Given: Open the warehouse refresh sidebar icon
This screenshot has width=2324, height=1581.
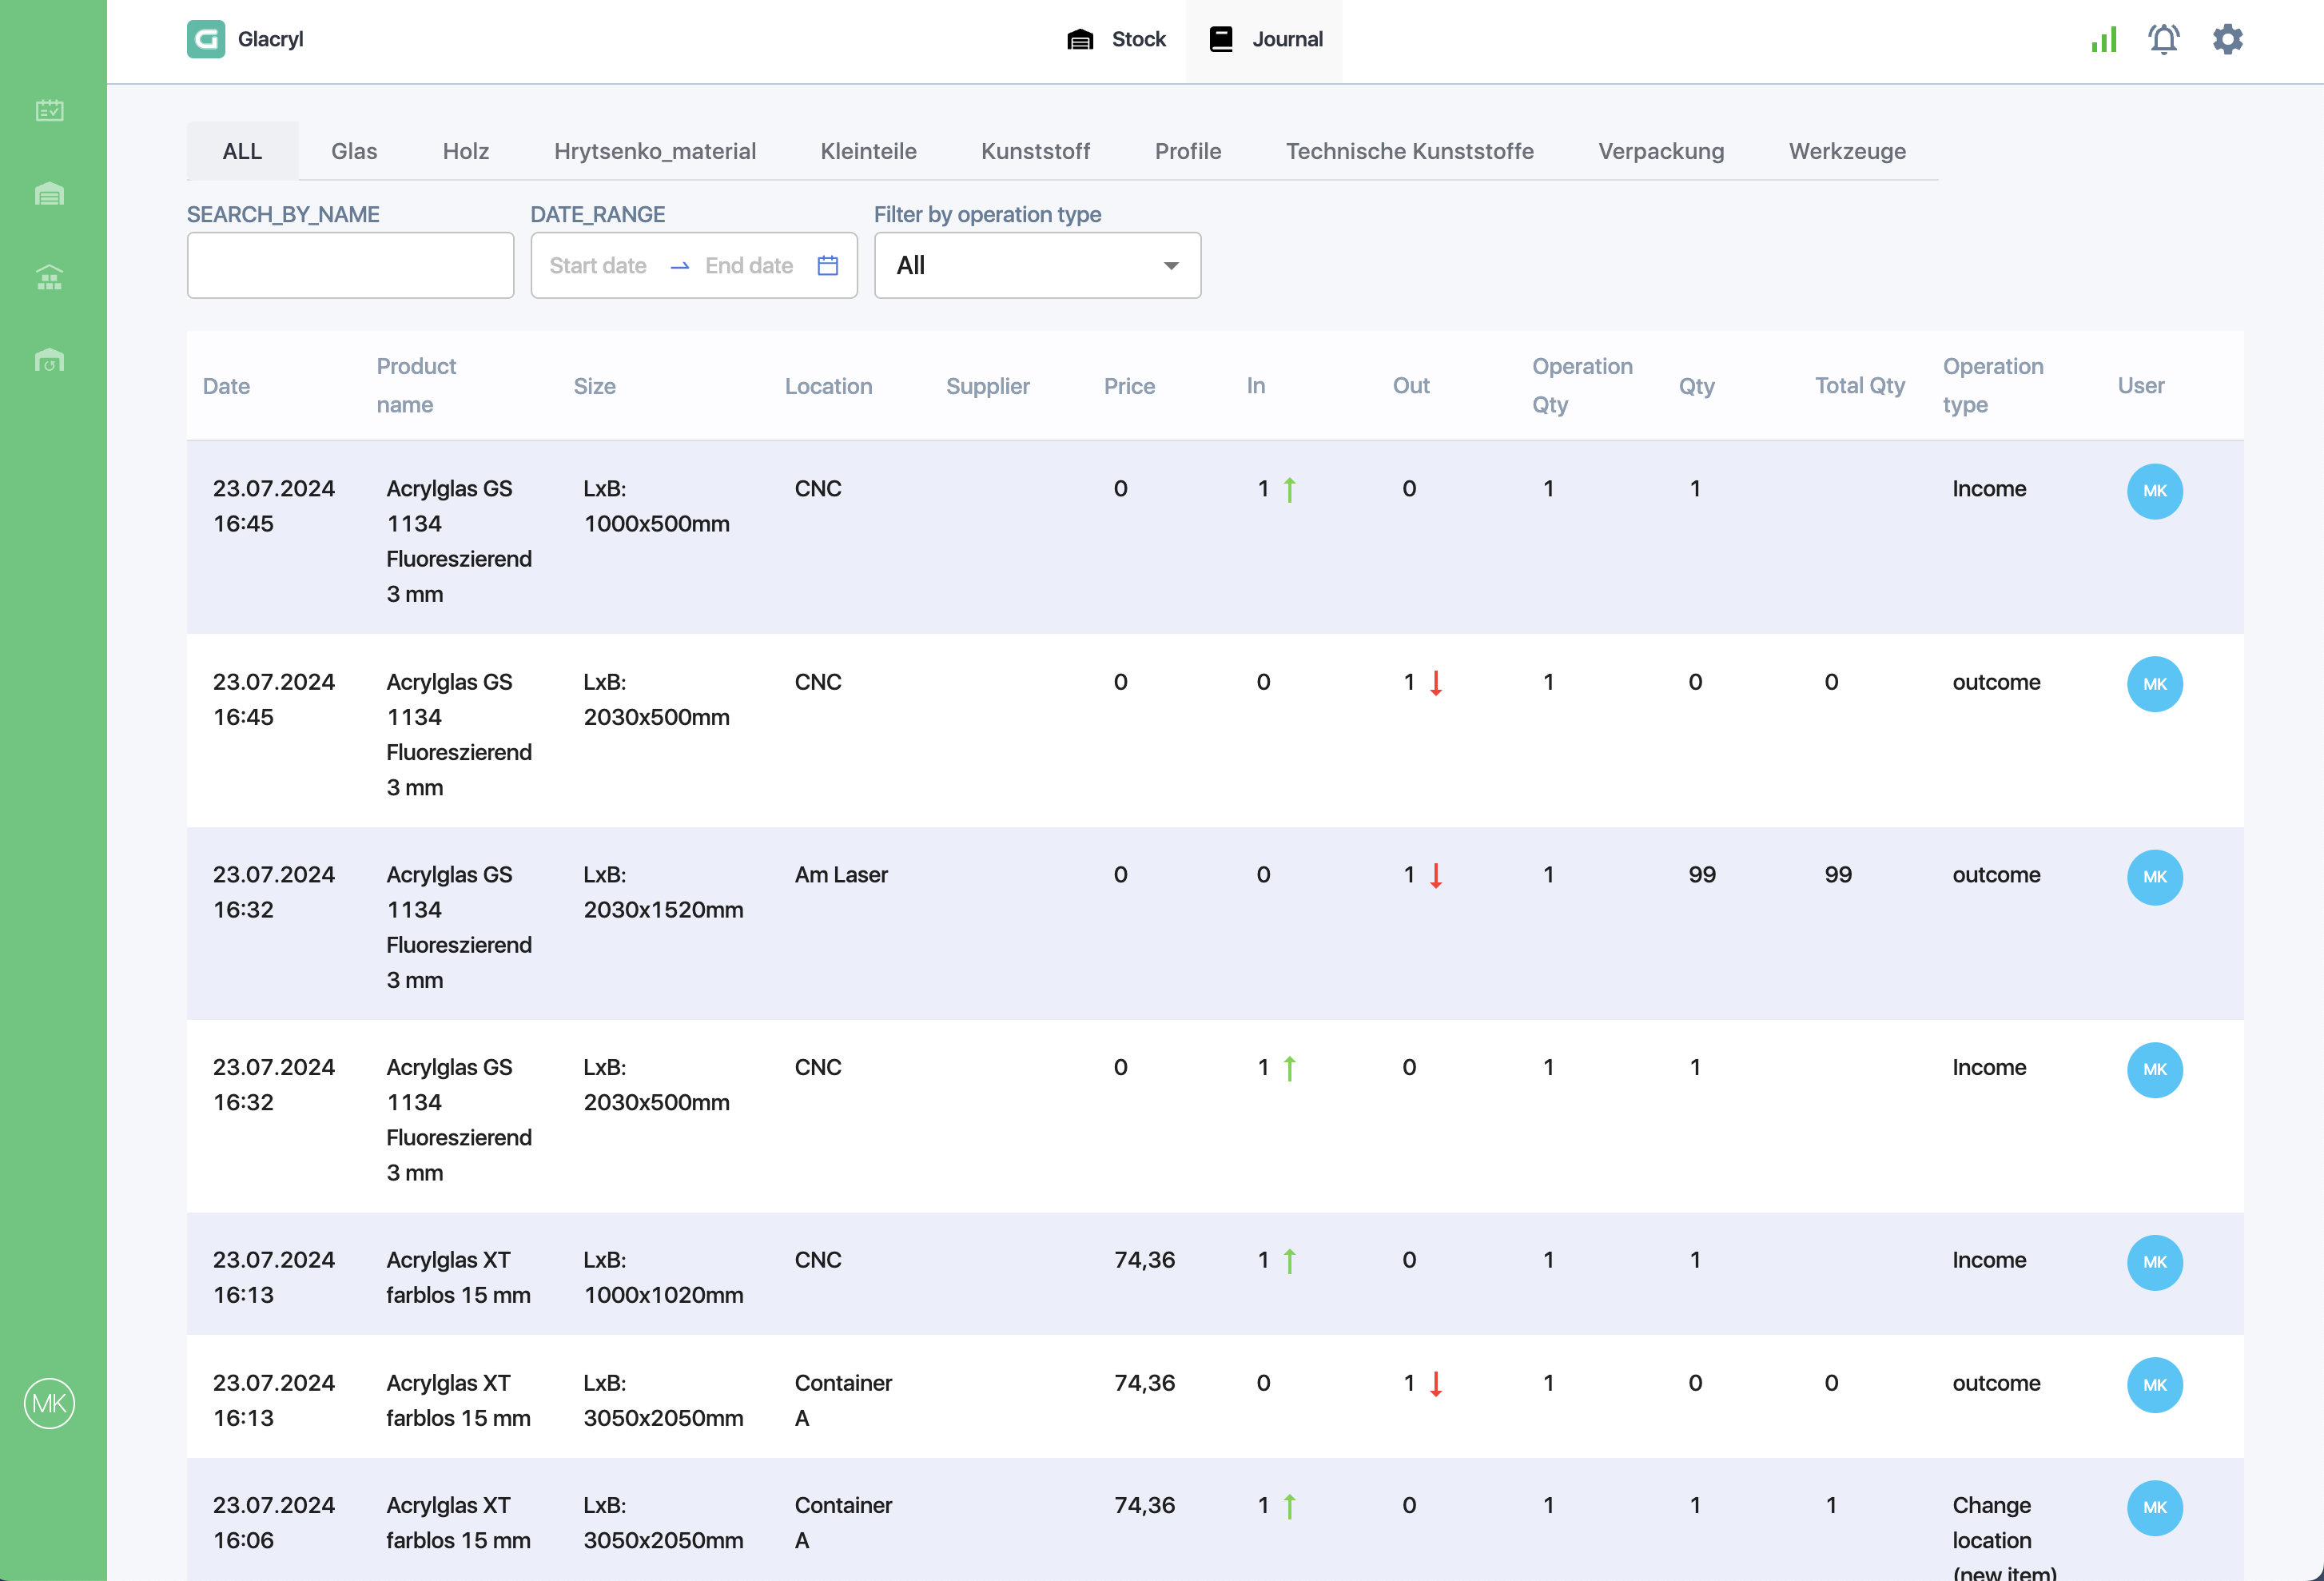Looking at the screenshot, I should click(49, 360).
